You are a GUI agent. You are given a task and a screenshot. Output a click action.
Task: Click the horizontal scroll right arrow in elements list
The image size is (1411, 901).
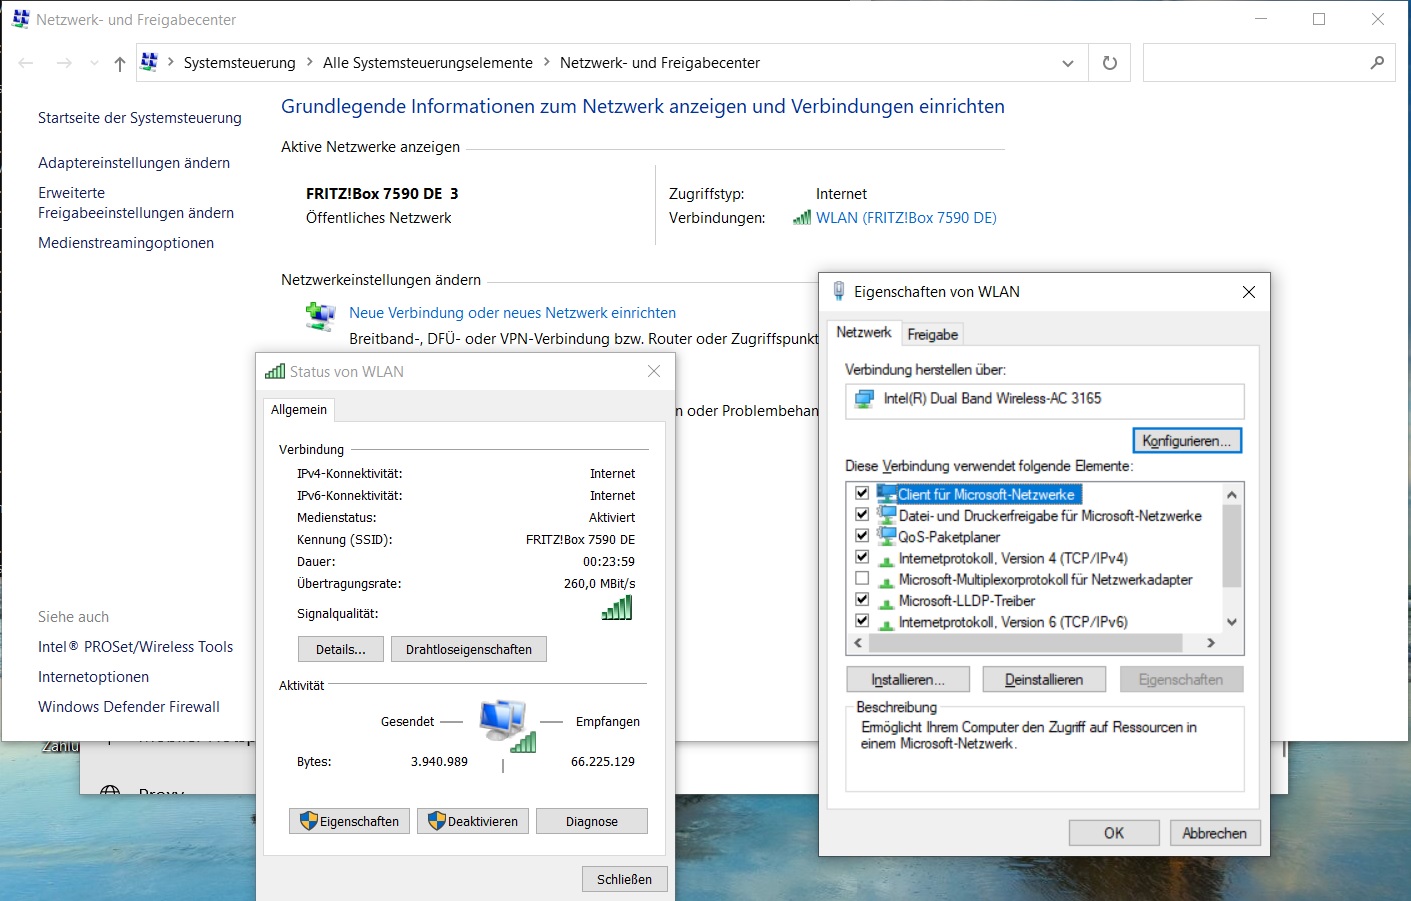[1211, 643]
